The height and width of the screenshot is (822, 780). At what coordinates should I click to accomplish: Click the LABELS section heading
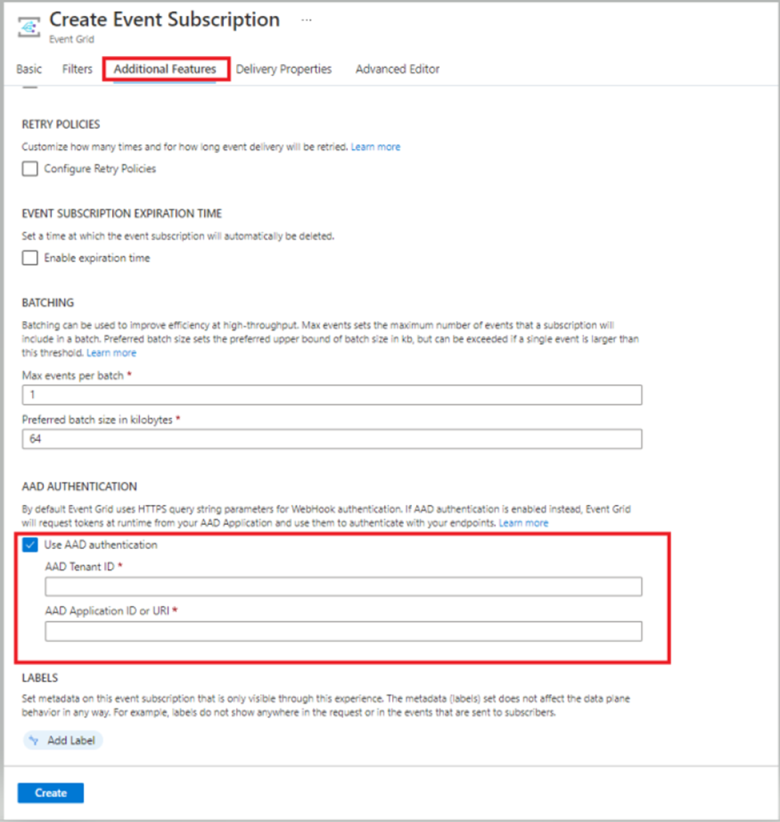(40, 678)
